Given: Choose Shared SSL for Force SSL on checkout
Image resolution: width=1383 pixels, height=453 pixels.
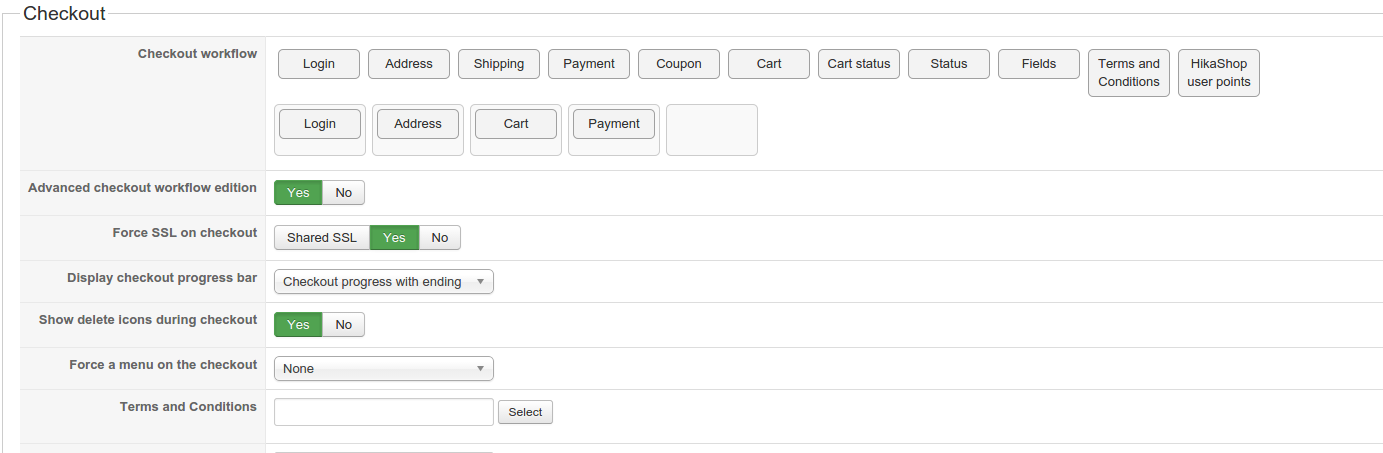Looking at the screenshot, I should (322, 238).
